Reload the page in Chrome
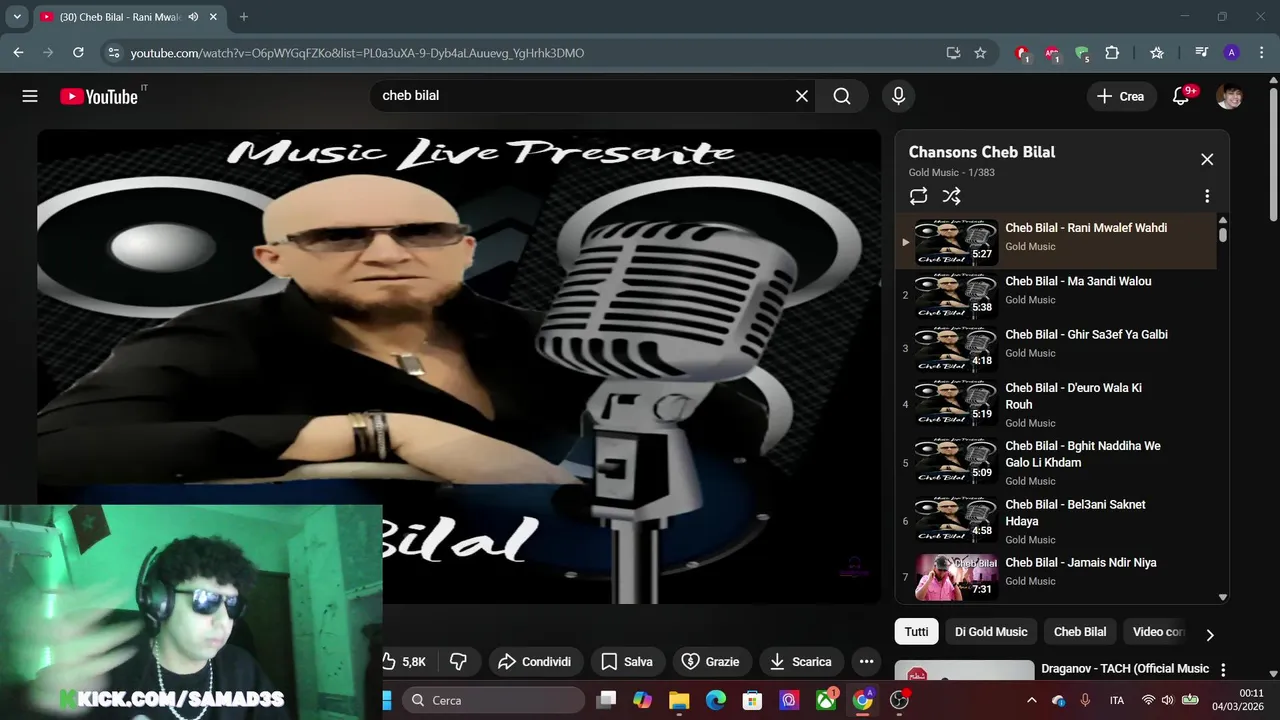The height and width of the screenshot is (720, 1280). pyautogui.click(x=78, y=53)
